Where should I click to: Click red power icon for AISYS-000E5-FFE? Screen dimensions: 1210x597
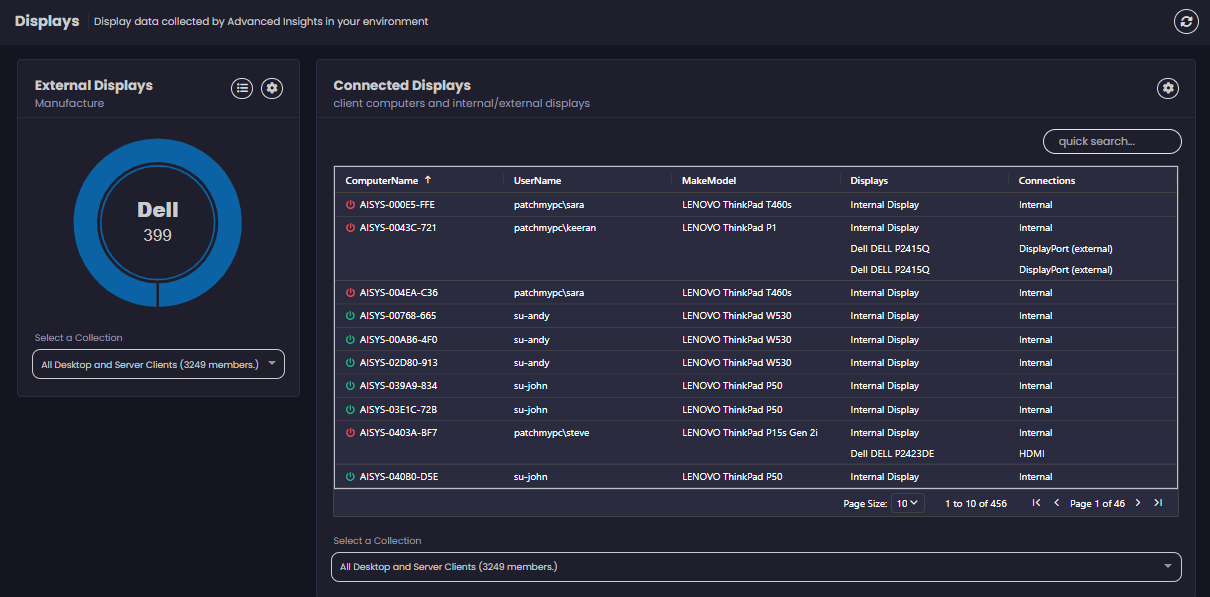pyautogui.click(x=350, y=205)
